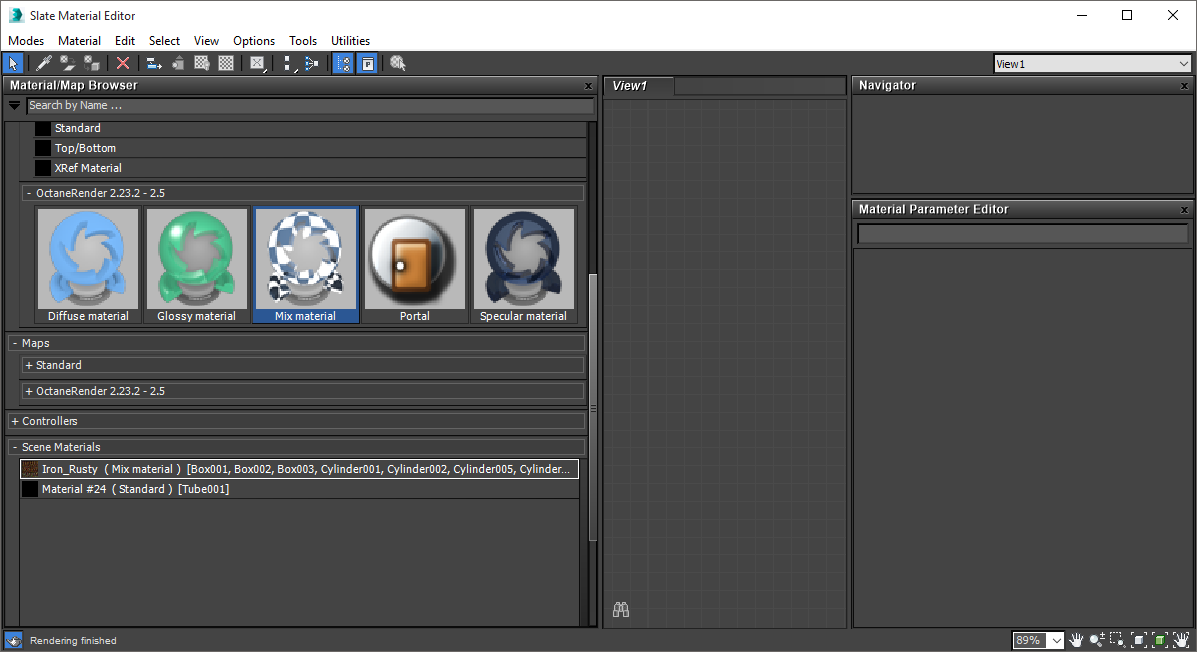Click the material name field in Parameter Editor

click(x=1022, y=234)
